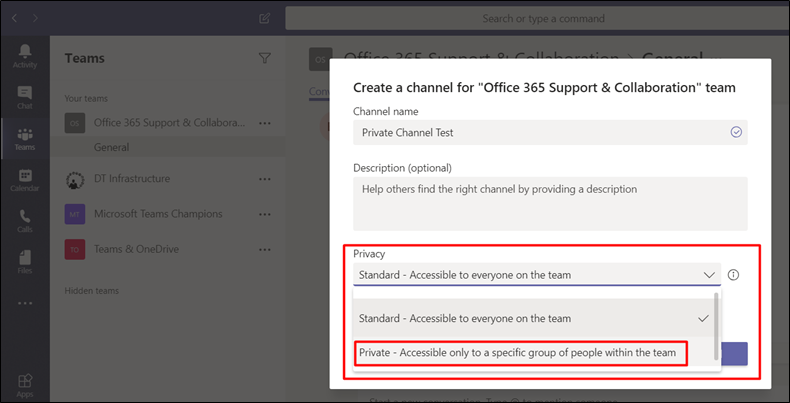Click the back navigation arrow
The width and height of the screenshot is (790, 403).
pos(14,18)
